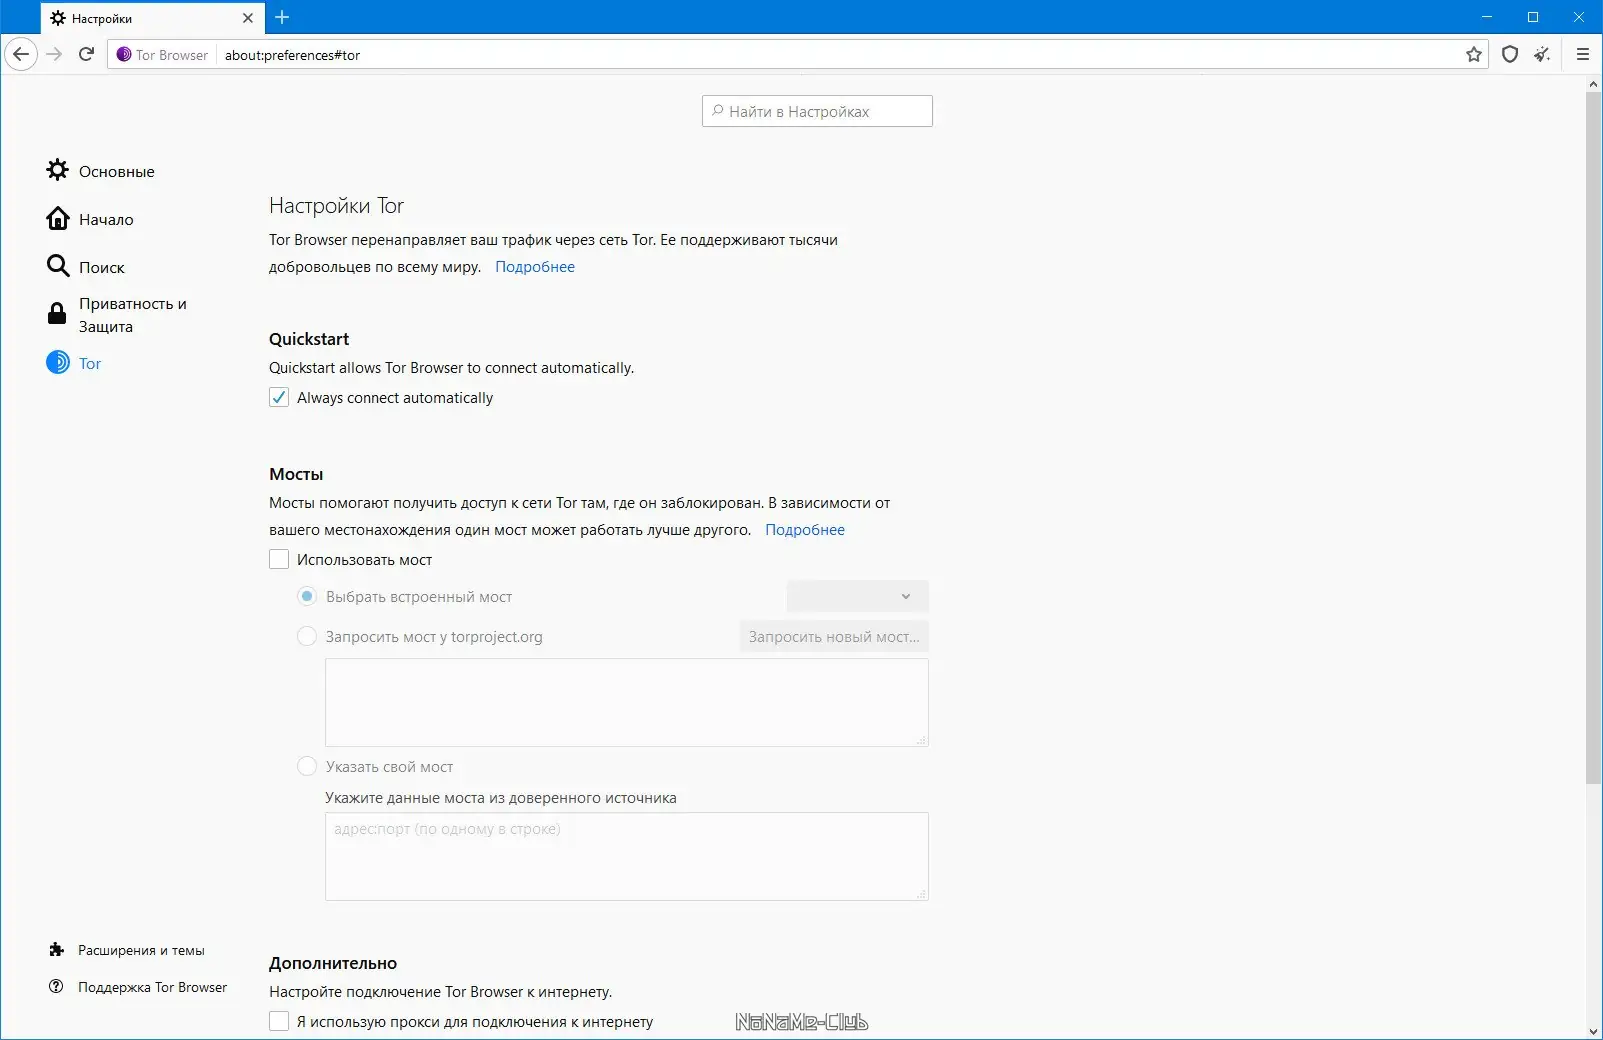The height and width of the screenshot is (1040, 1603).
Task: Click the Запросить новый мост button
Action: 834,636
